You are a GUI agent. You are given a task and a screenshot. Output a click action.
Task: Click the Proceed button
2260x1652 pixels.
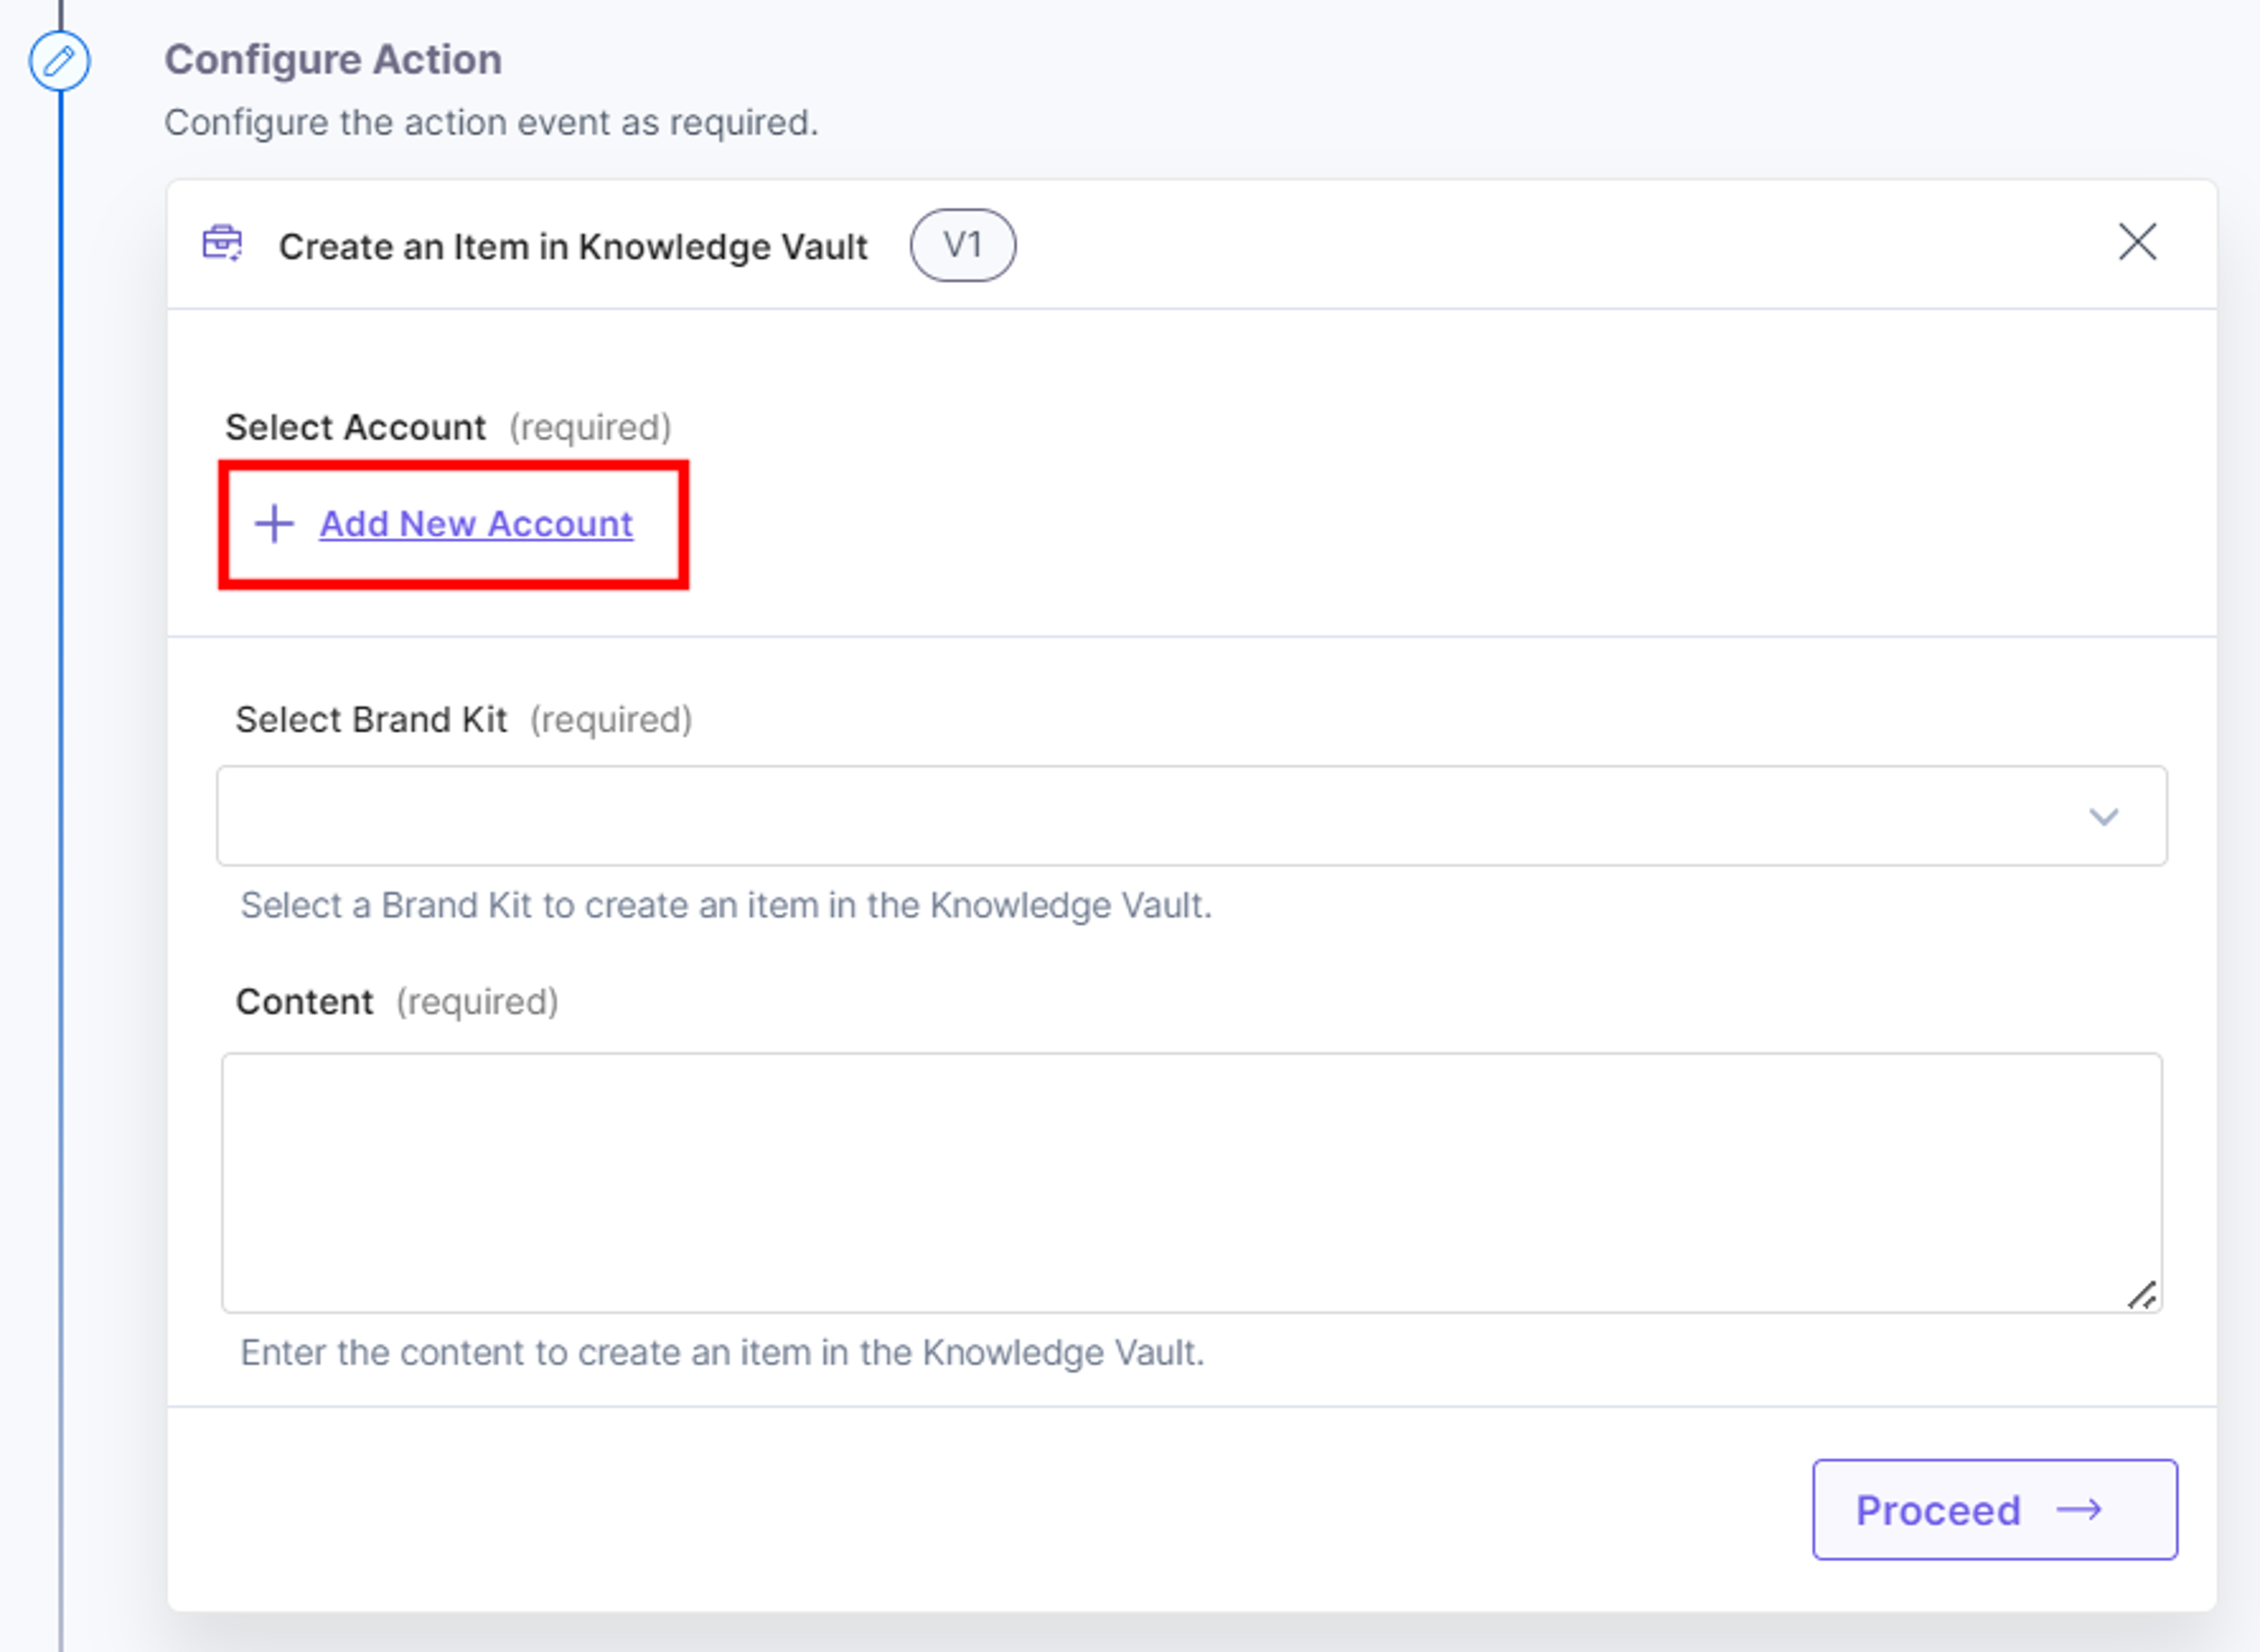click(1995, 1510)
